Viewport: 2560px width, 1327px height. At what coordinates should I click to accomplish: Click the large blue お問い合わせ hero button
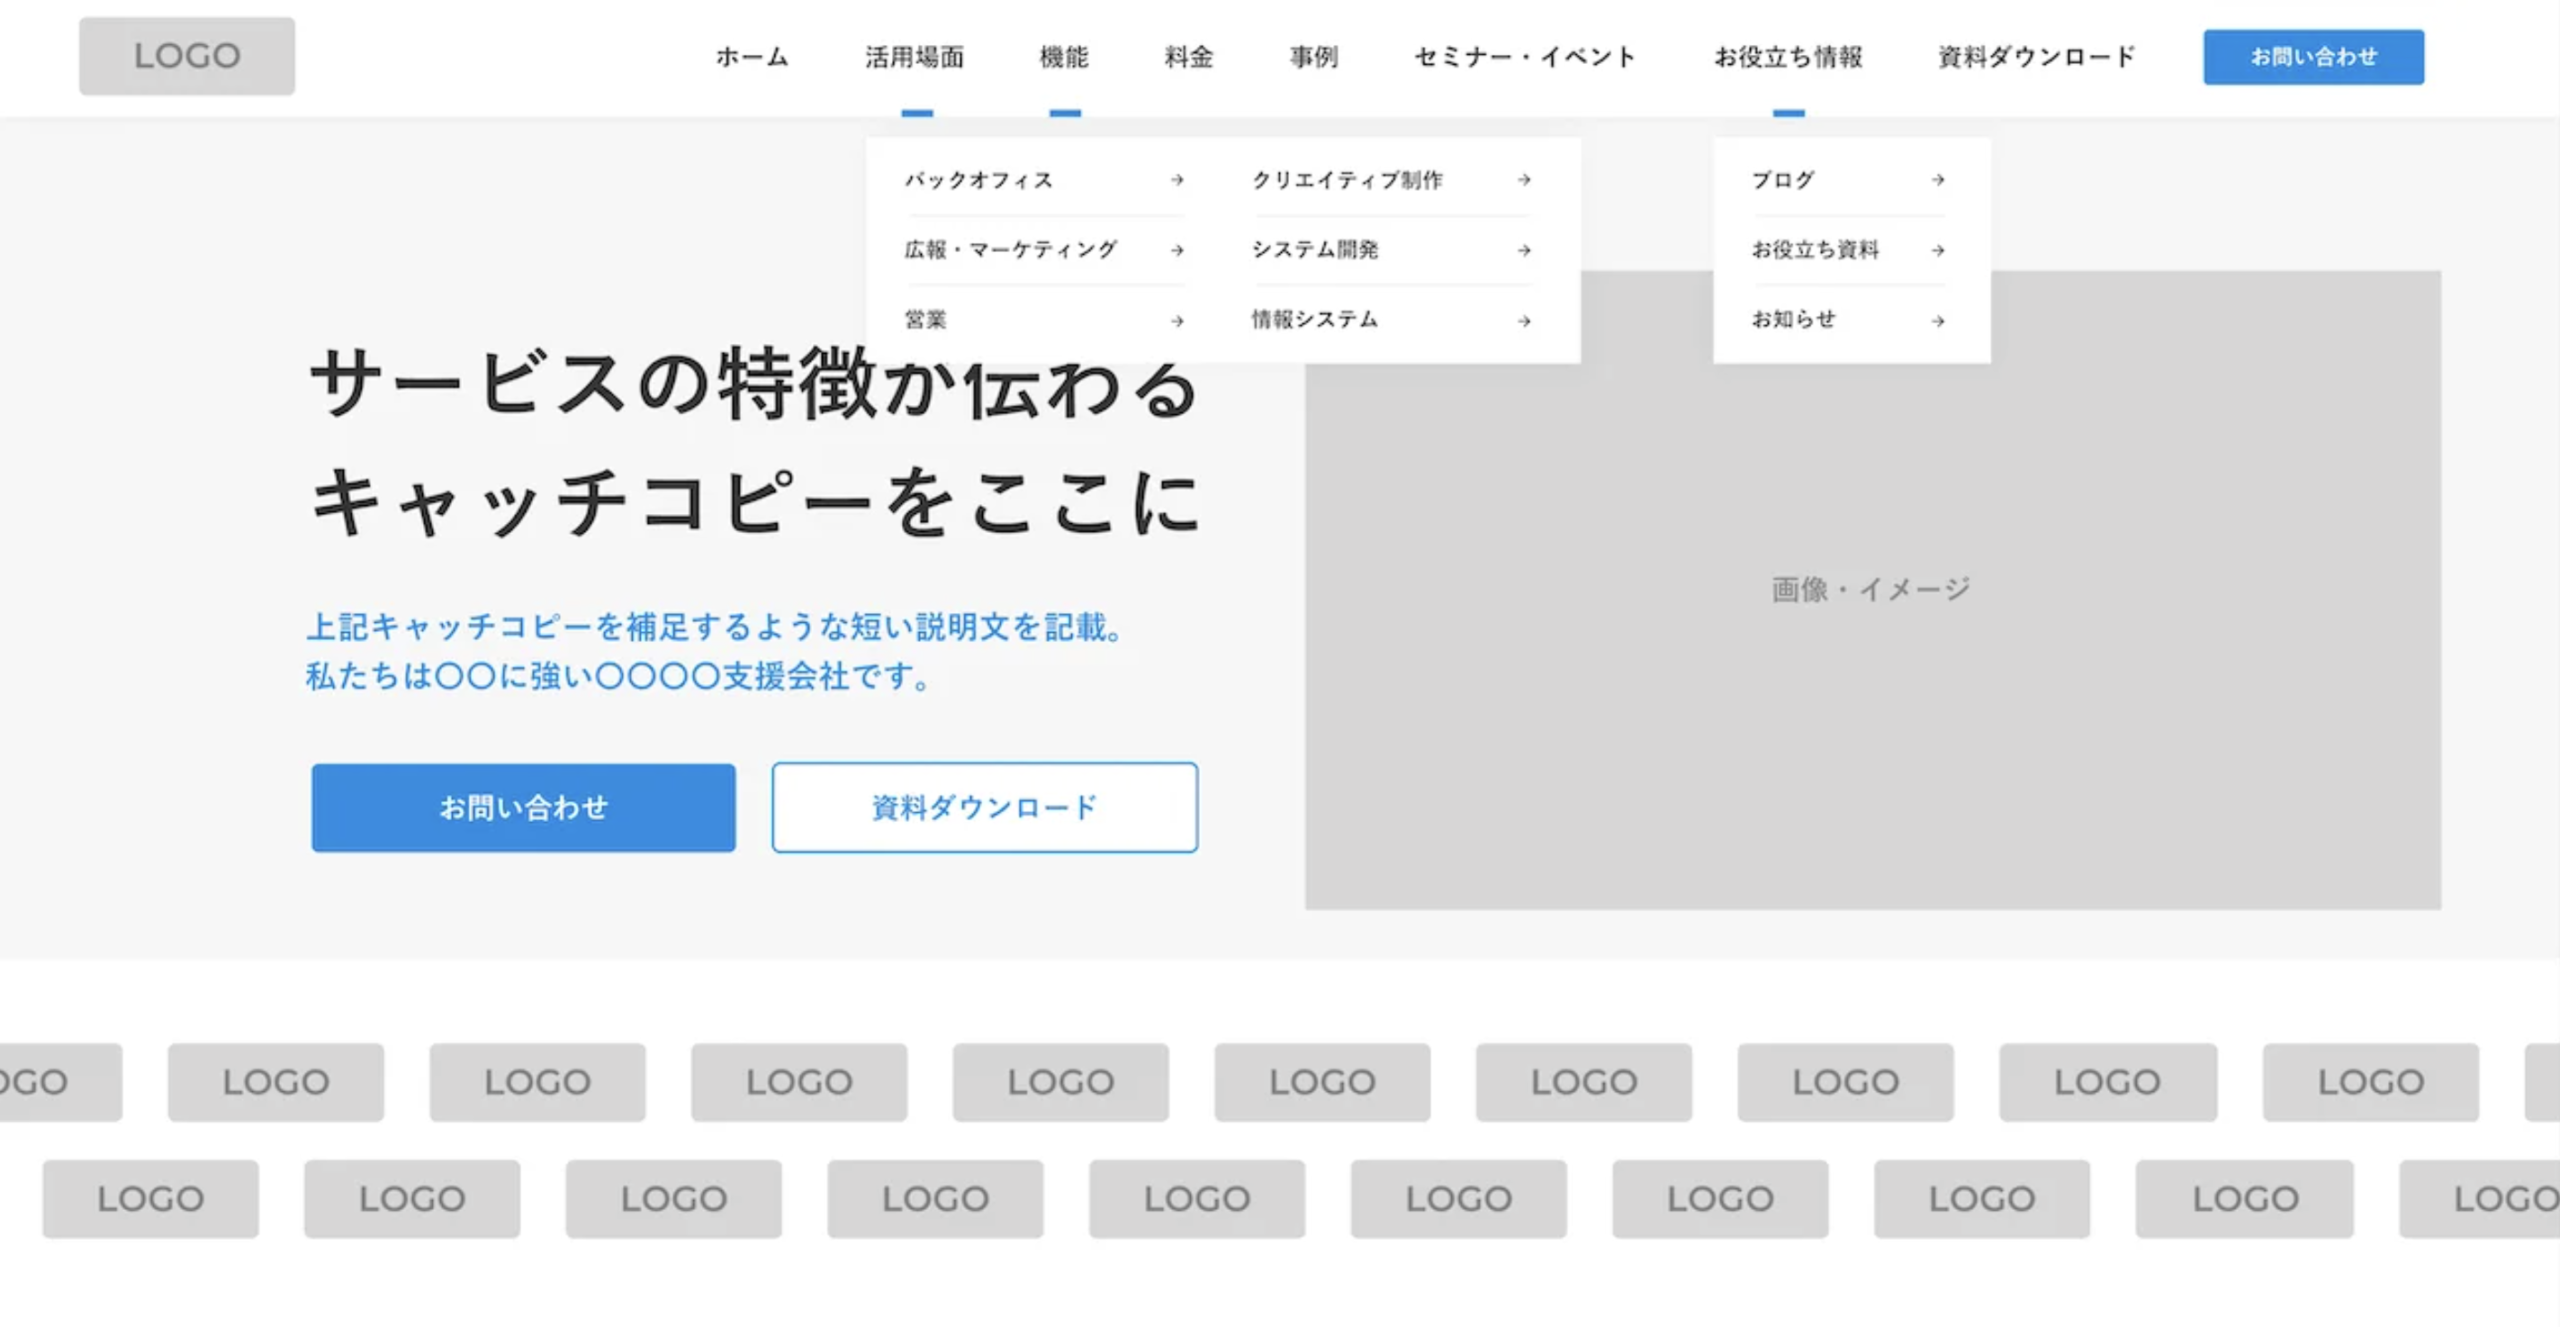tap(523, 808)
